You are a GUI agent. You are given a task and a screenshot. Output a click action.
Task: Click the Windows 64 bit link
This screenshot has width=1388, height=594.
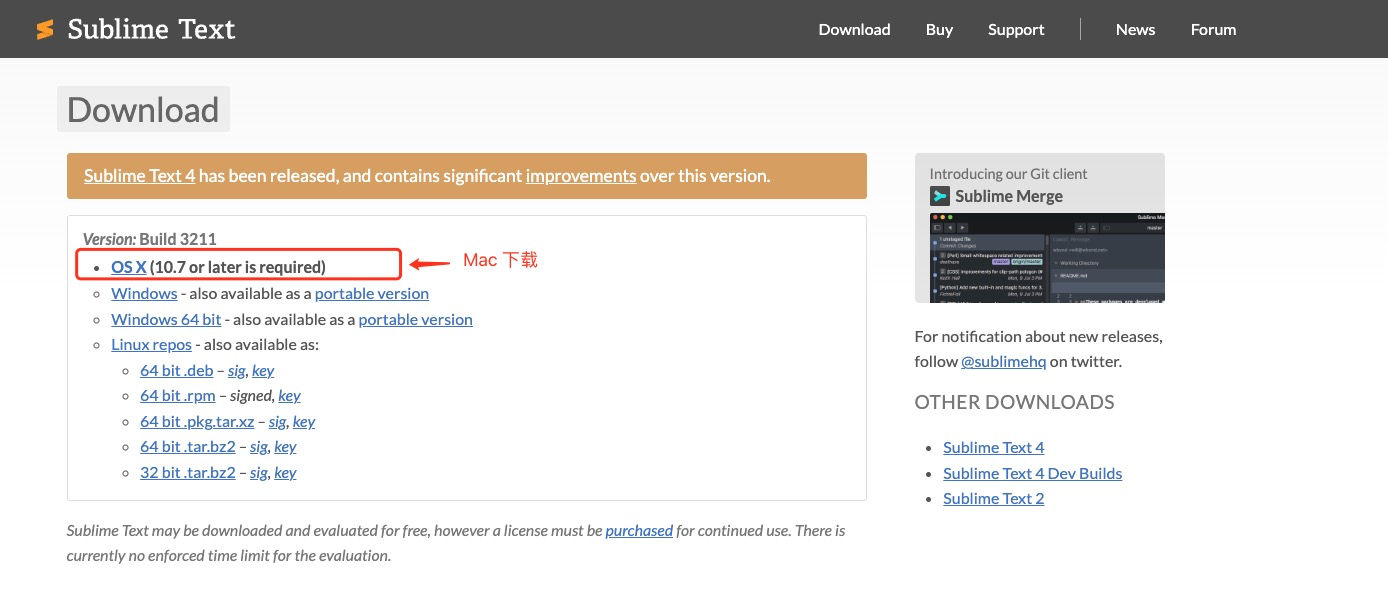166,319
